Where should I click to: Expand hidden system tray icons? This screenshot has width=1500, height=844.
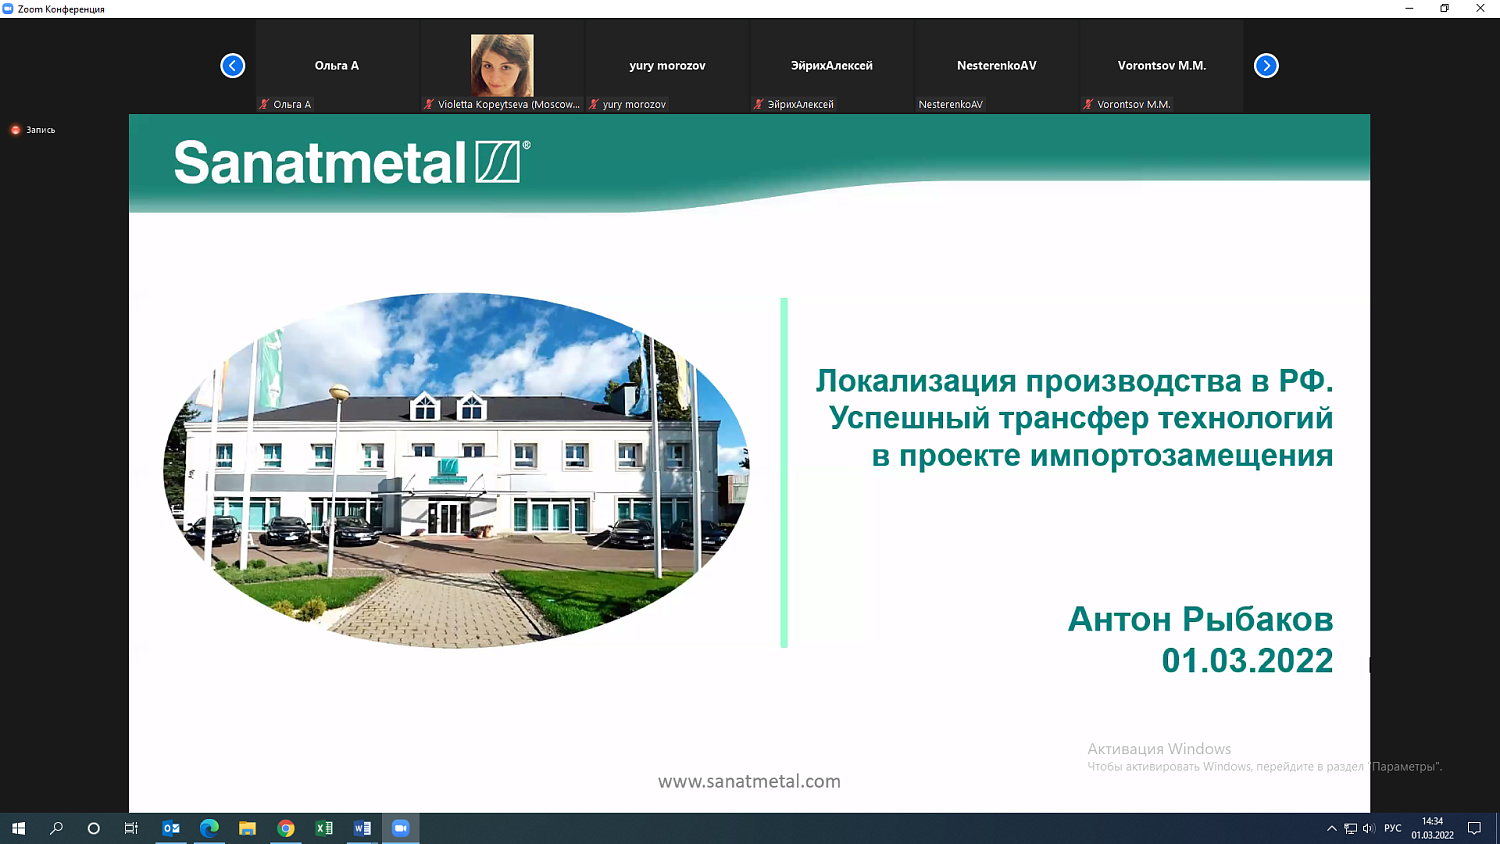[1332, 828]
